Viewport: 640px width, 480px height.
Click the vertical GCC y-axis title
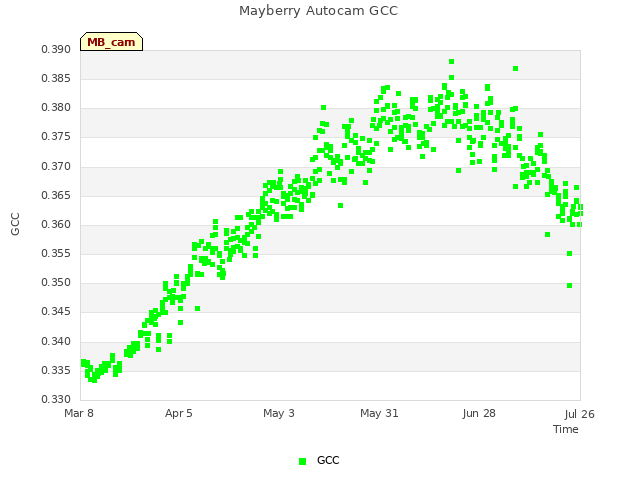click(x=15, y=224)
